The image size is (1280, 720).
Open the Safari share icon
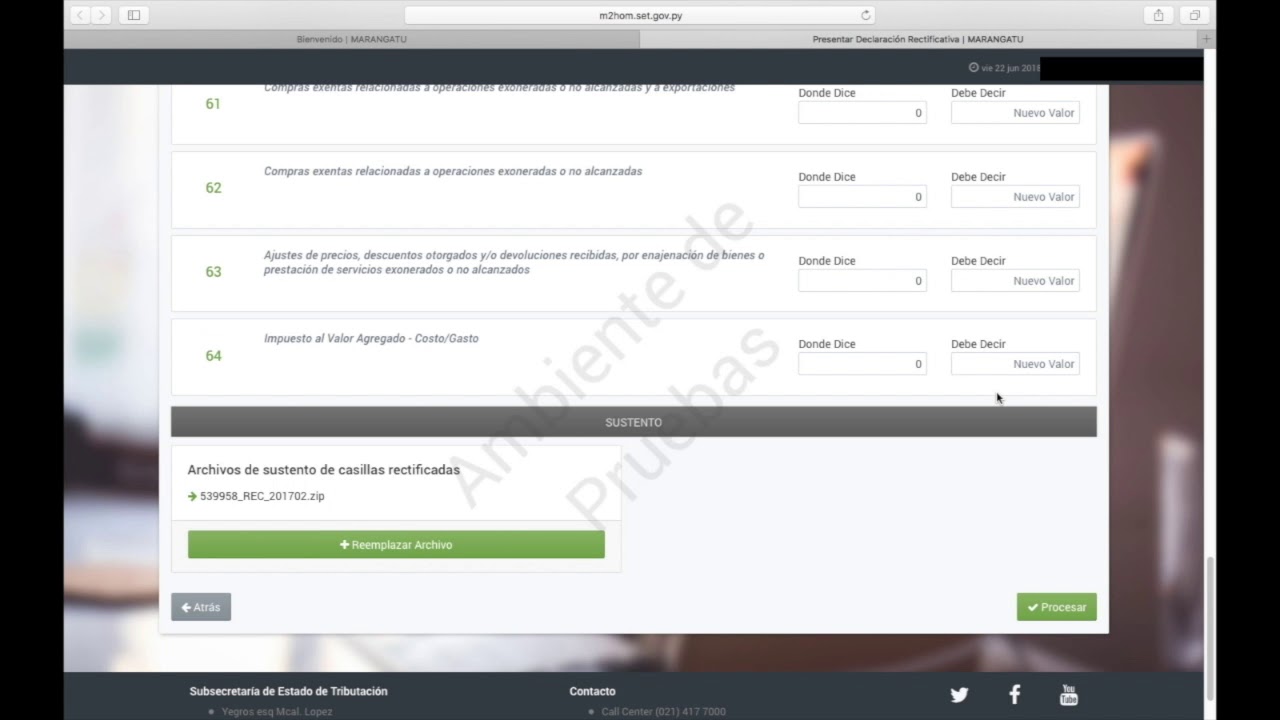1158,15
